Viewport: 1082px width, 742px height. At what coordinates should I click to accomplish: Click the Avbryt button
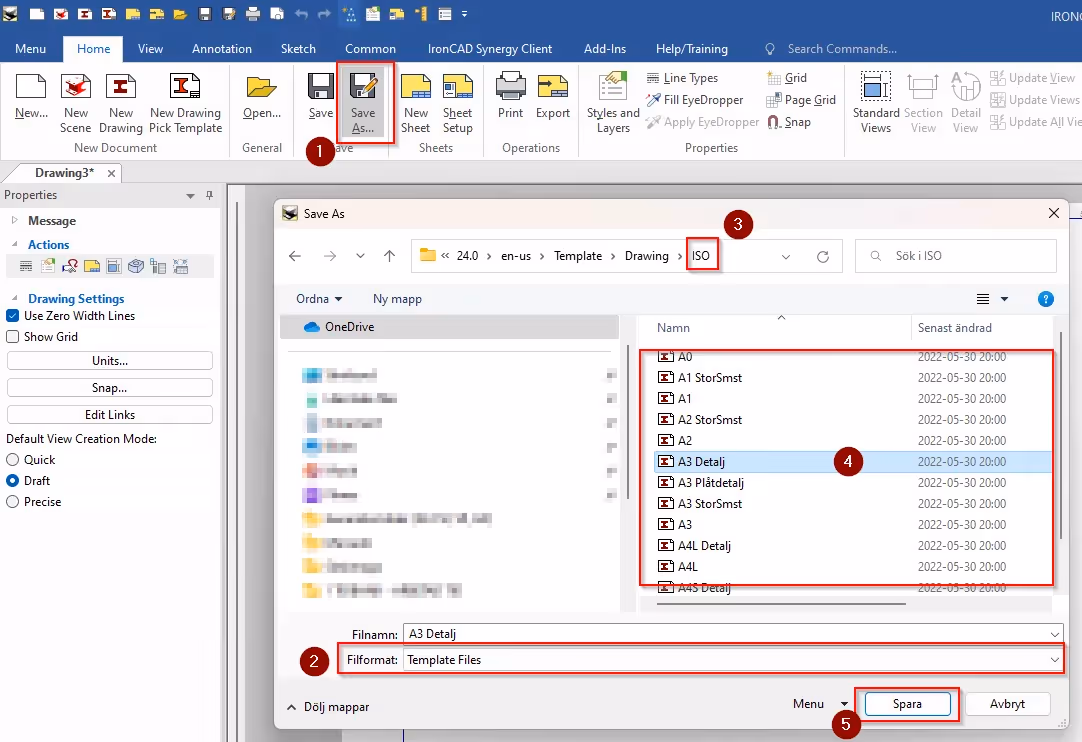[x=1007, y=704]
